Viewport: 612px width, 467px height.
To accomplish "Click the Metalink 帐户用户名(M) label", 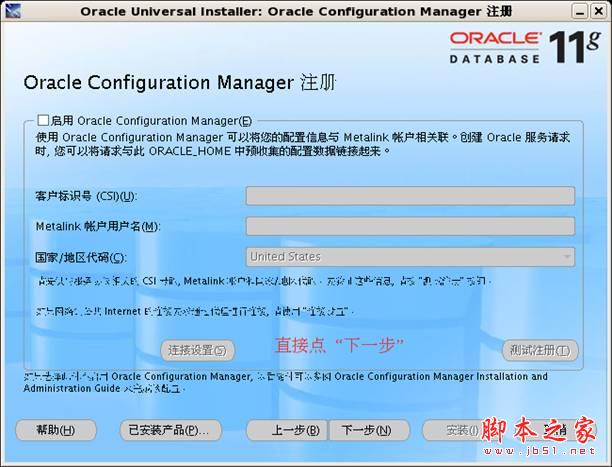I will pyautogui.click(x=98, y=226).
